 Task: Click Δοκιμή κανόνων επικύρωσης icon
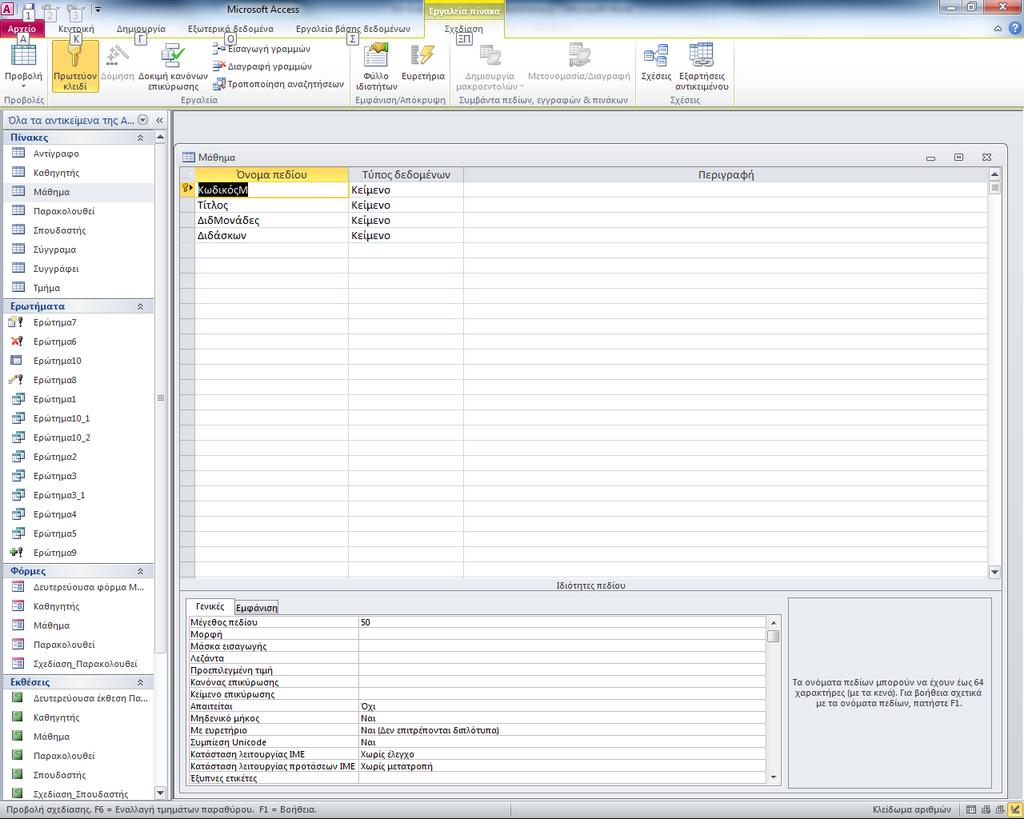click(x=173, y=66)
